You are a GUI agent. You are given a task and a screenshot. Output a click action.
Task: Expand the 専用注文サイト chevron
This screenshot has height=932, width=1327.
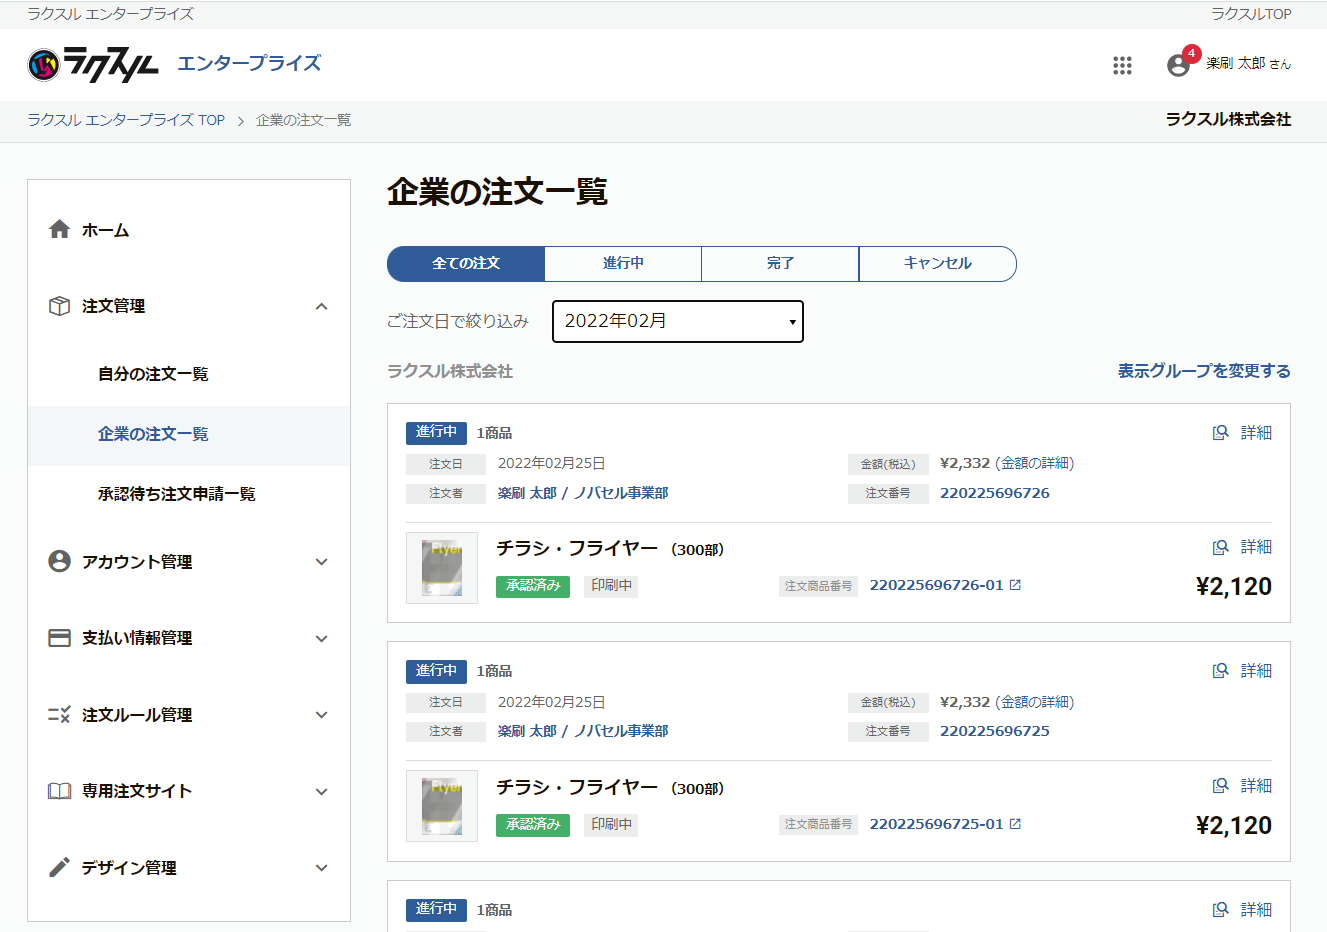[x=321, y=792]
